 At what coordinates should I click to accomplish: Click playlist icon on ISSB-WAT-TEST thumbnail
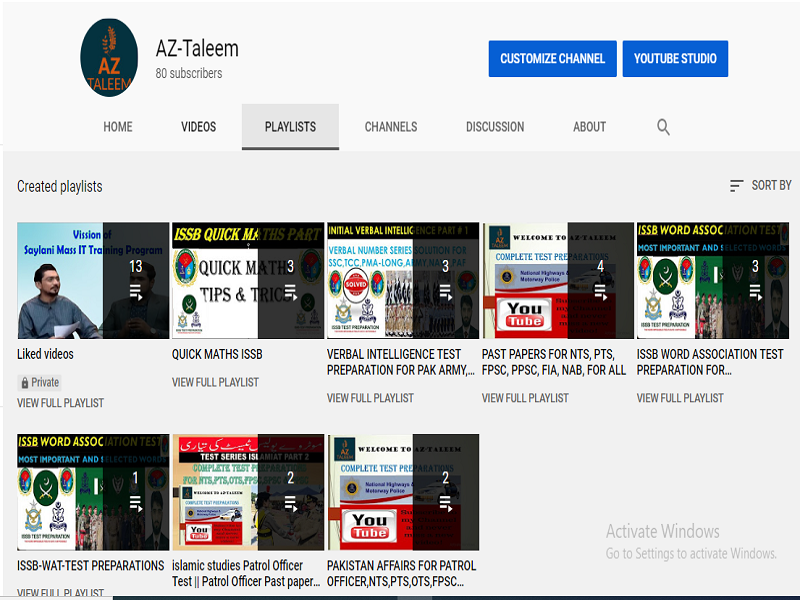point(136,504)
